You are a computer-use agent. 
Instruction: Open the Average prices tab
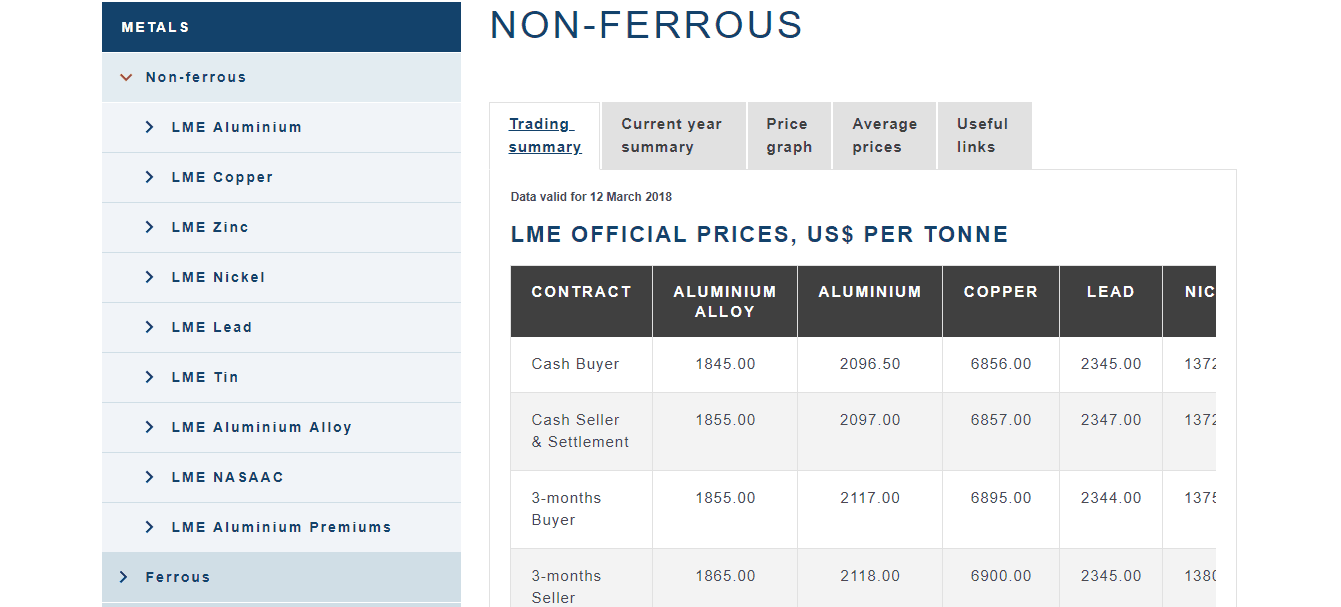(884, 135)
